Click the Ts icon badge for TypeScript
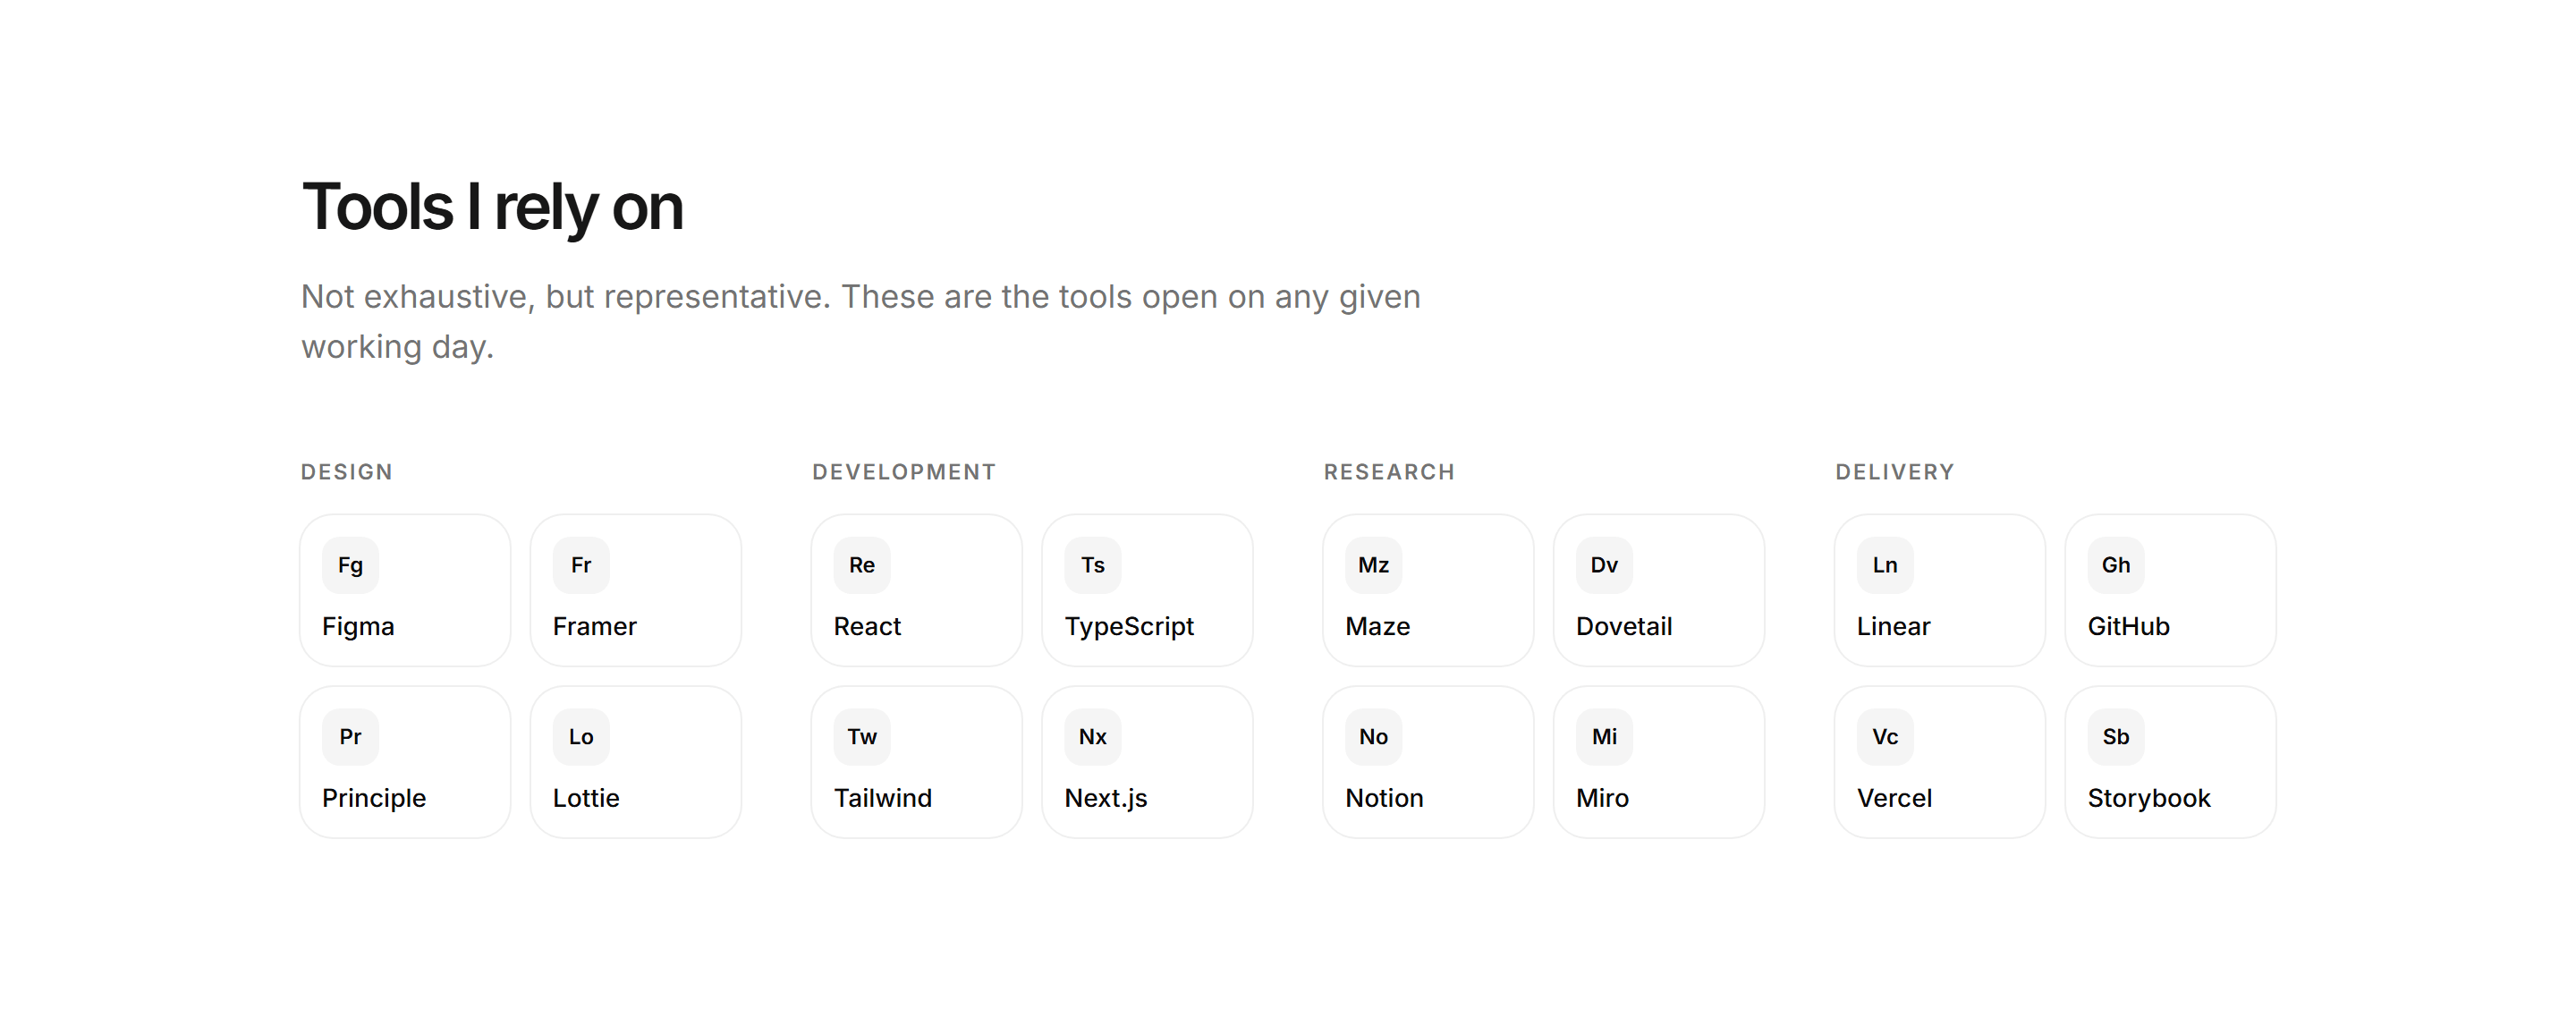 pos(1093,565)
